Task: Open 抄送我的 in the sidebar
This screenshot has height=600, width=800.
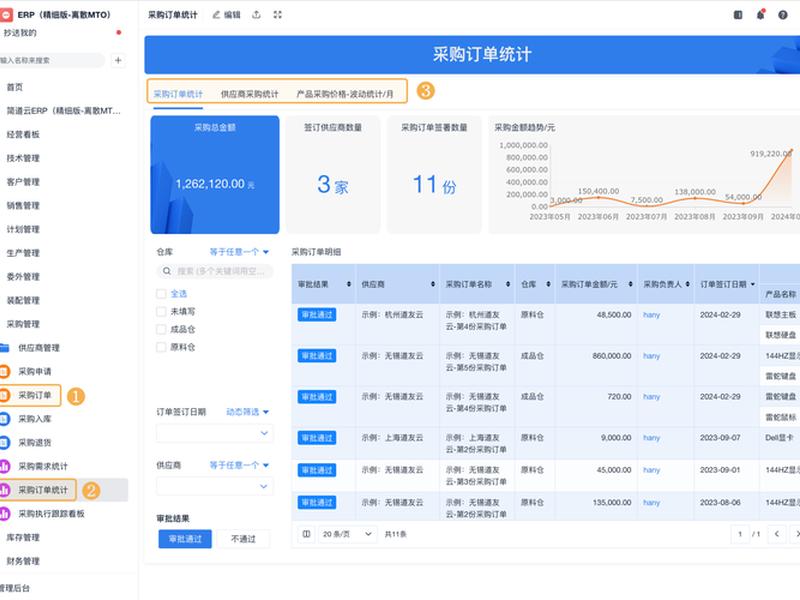Action: tap(20, 33)
